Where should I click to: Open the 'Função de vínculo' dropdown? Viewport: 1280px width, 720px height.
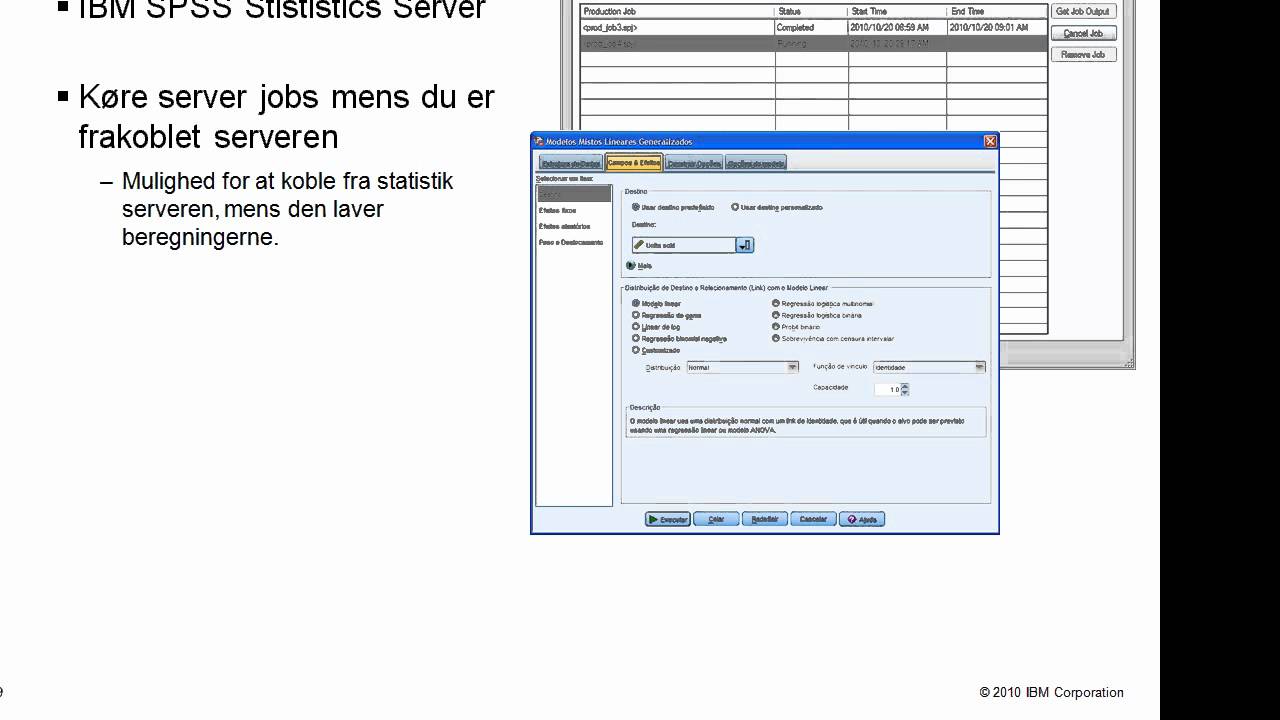click(x=929, y=367)
